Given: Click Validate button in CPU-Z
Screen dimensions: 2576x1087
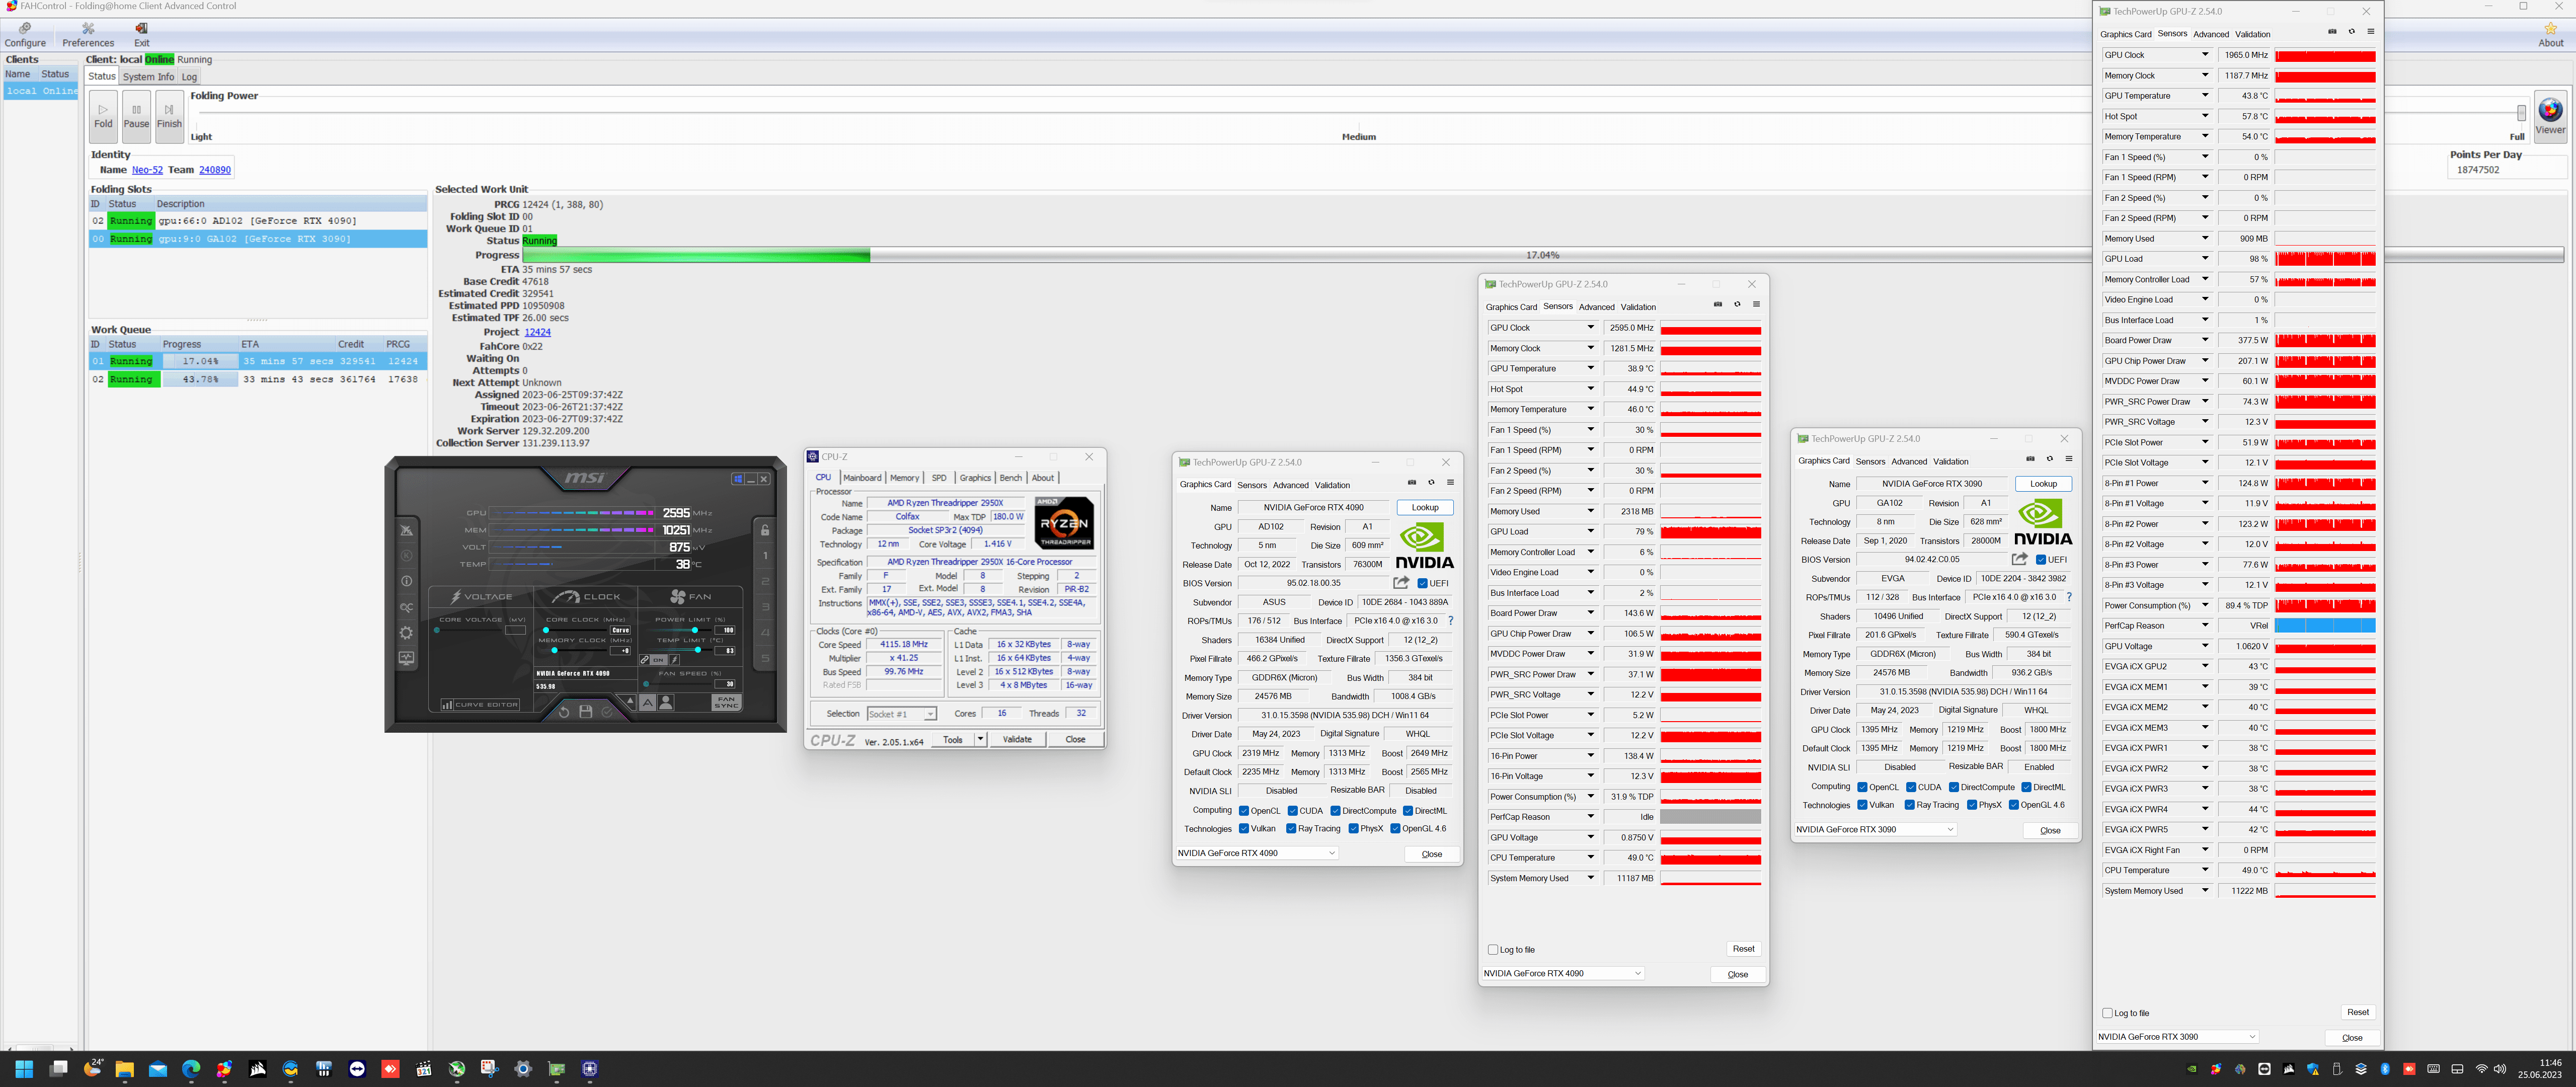Looking at the screenshot, I should click(1017, 739).
